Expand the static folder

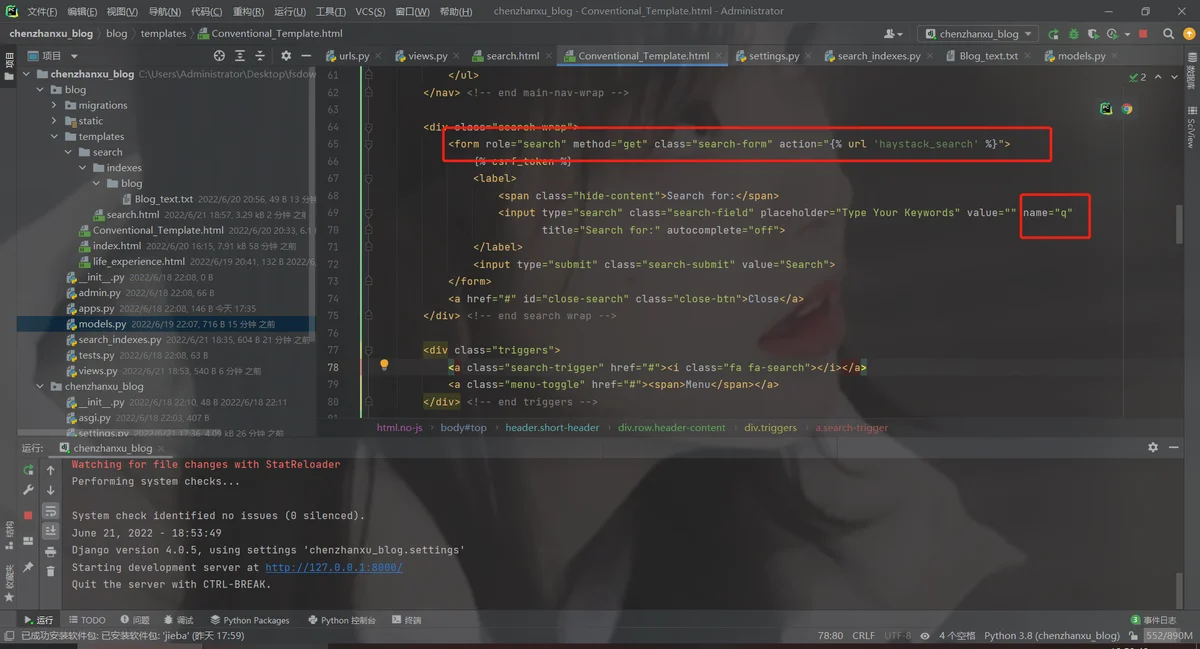[54, 121]
